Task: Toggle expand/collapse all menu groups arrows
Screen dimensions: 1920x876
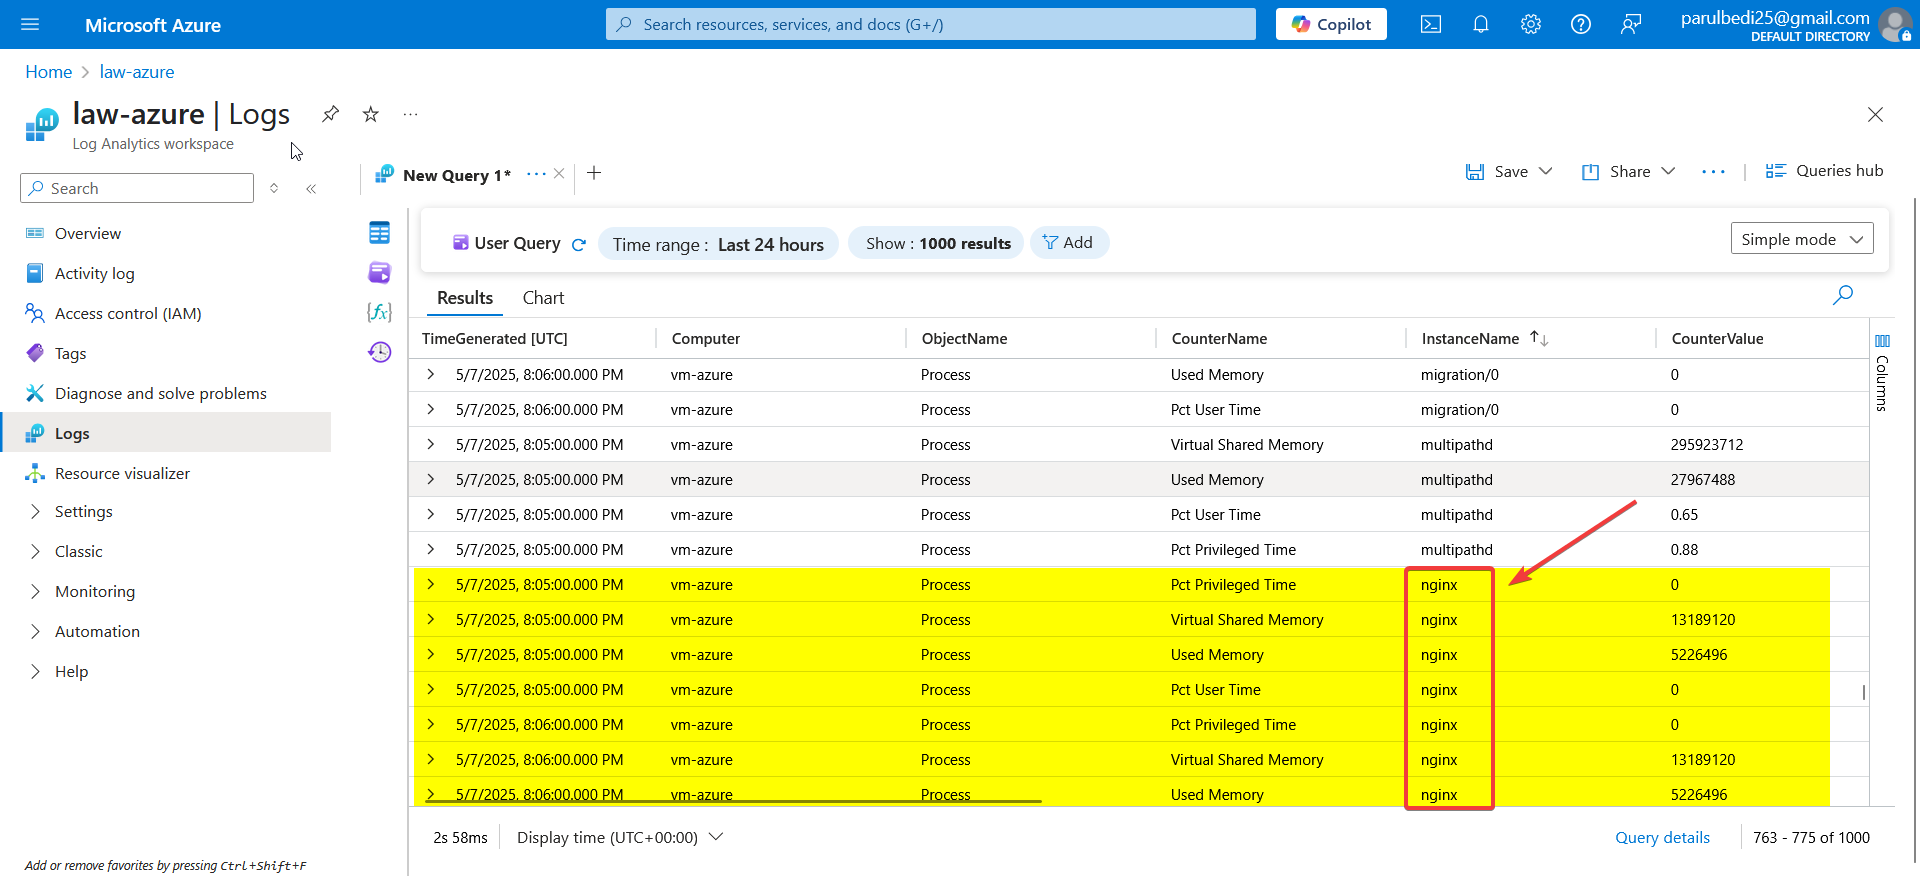Action: [274, 188]
